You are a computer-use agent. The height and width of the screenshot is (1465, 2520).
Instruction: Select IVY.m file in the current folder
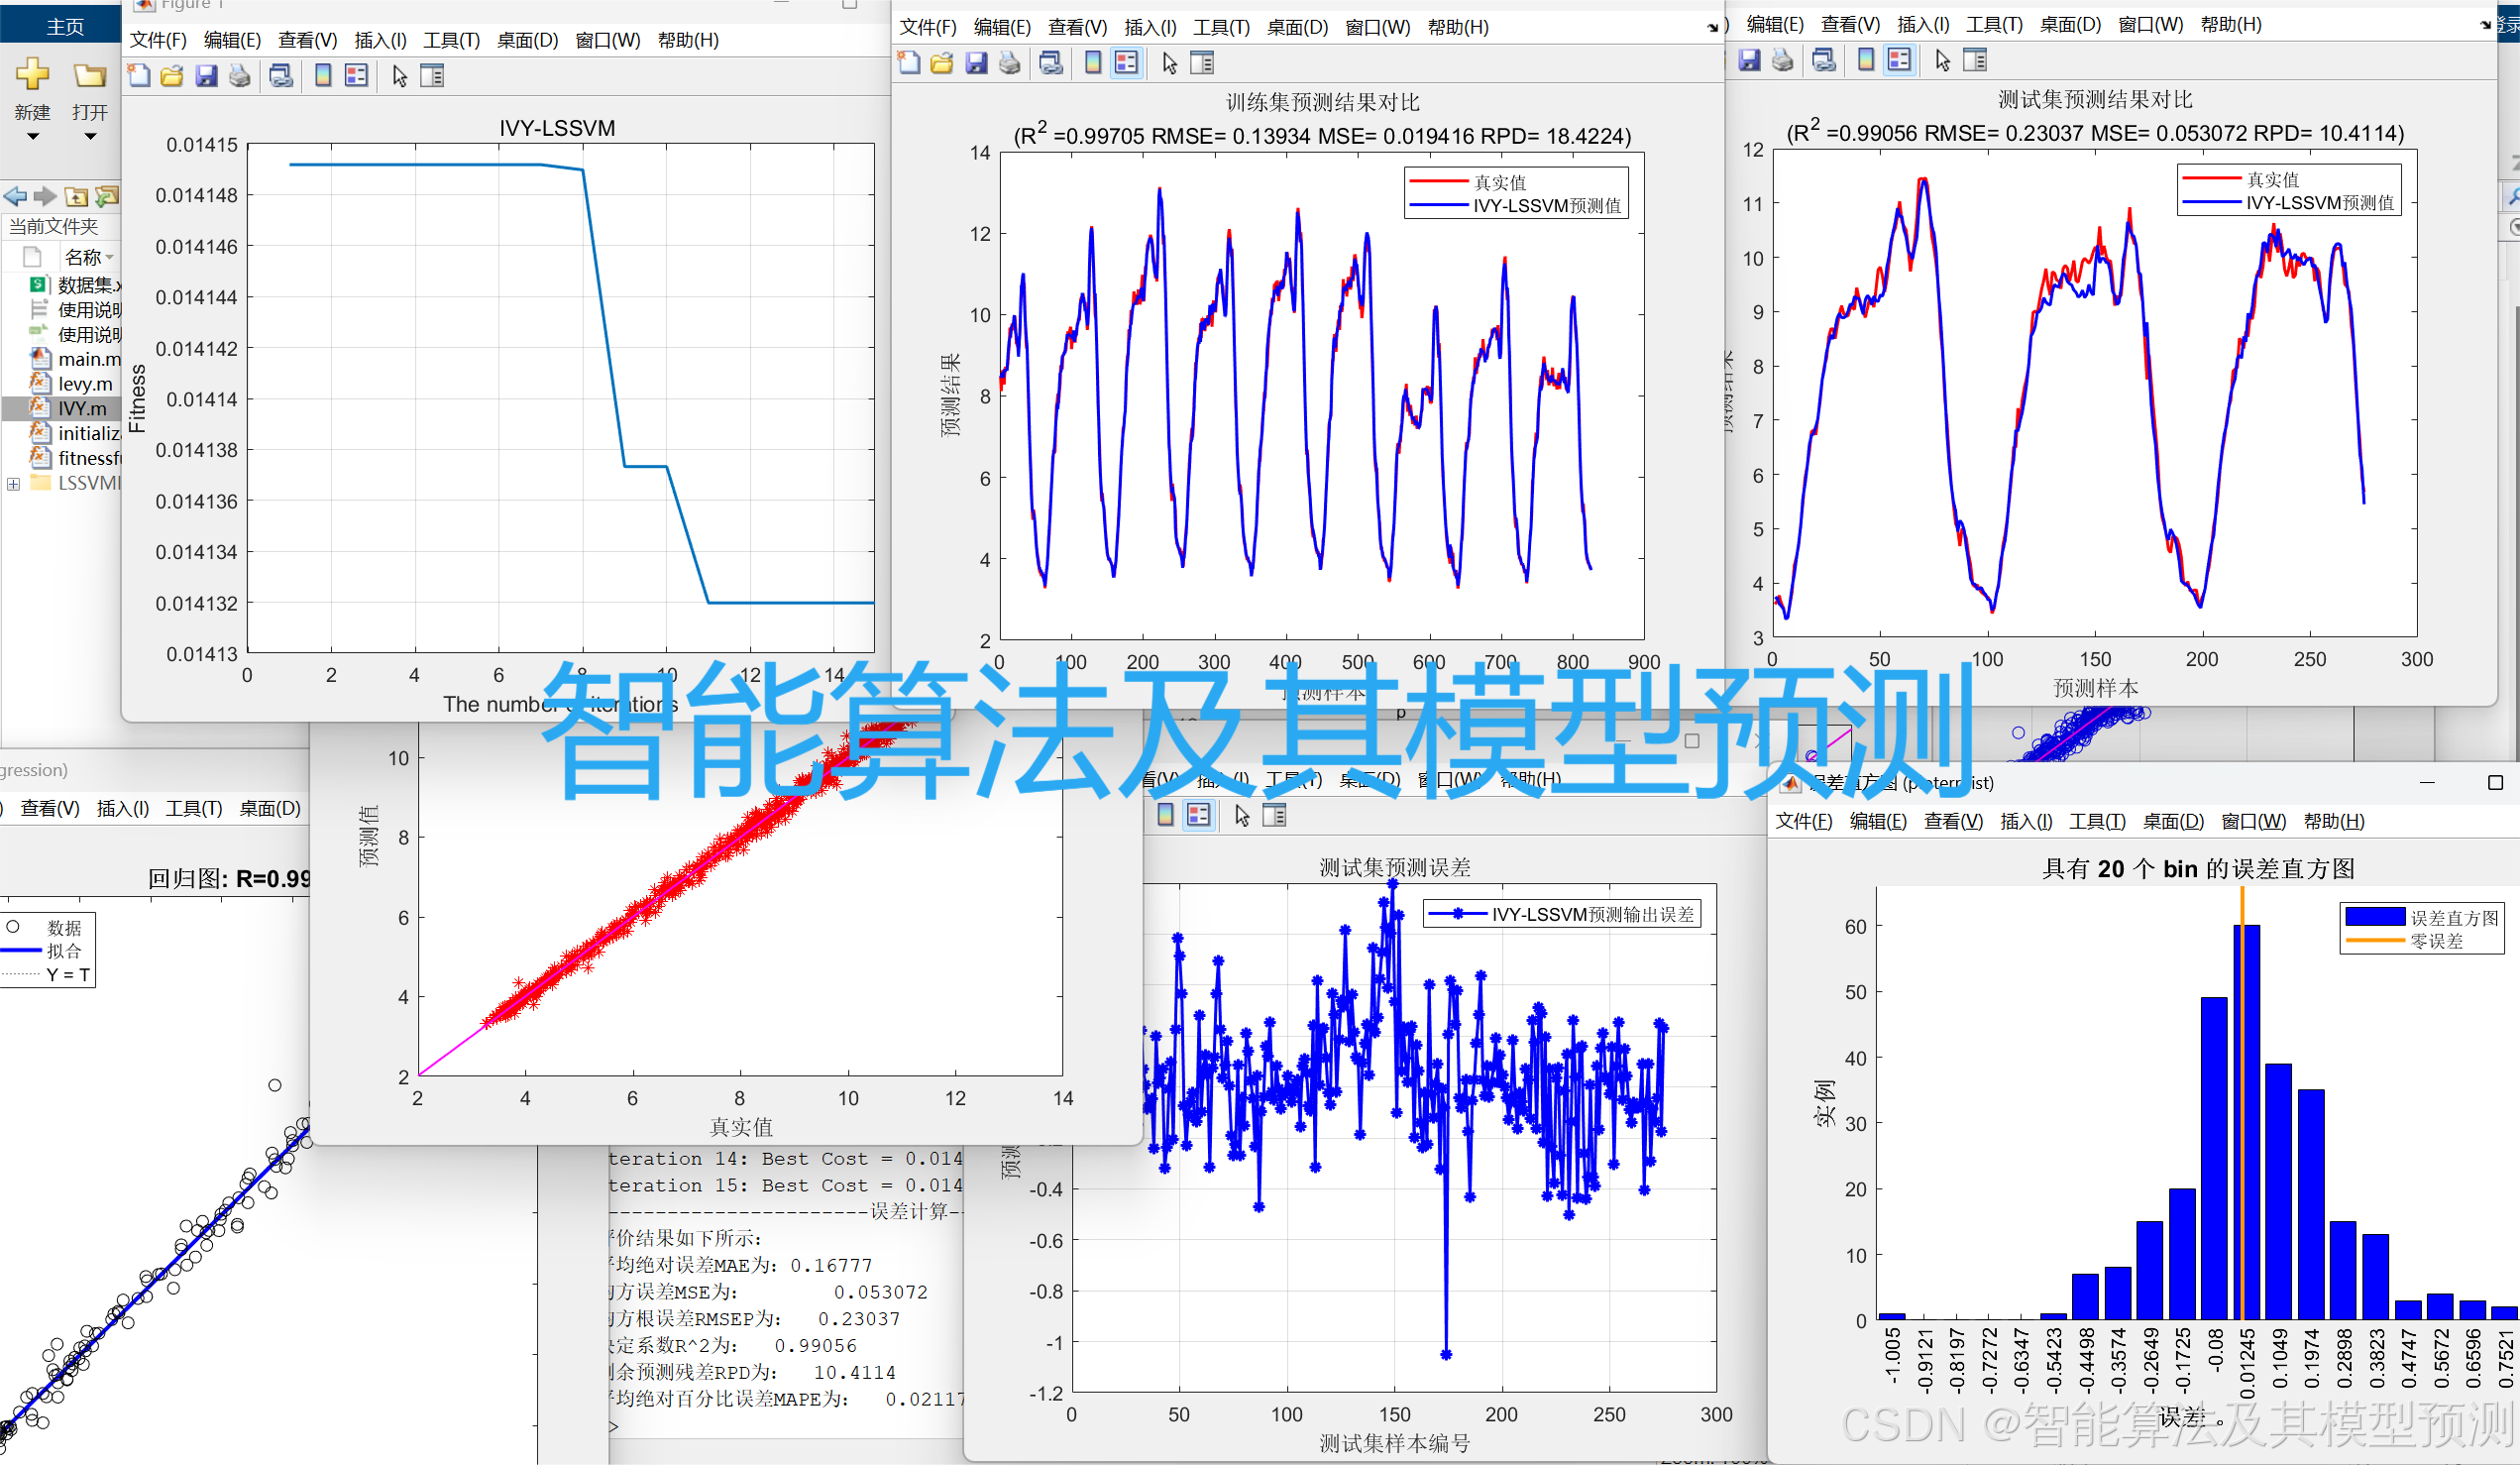pos(82,408)
